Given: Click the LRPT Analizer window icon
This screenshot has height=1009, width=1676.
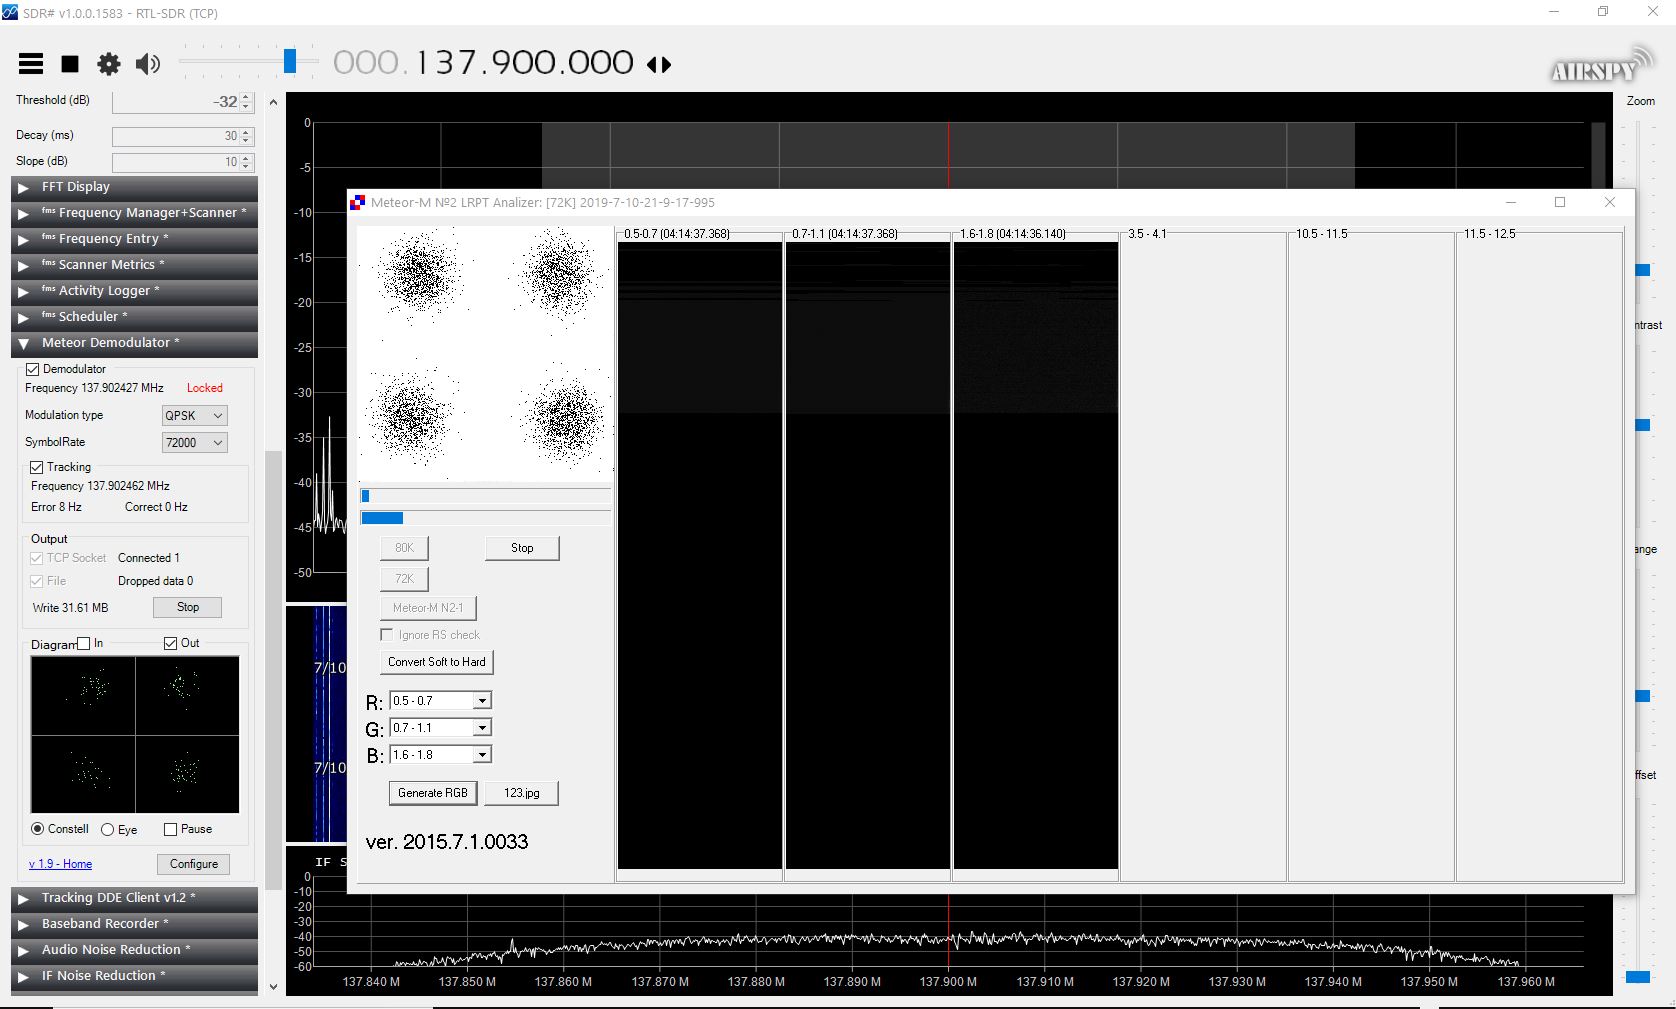Looking at the screenshot, I should 357,202.
